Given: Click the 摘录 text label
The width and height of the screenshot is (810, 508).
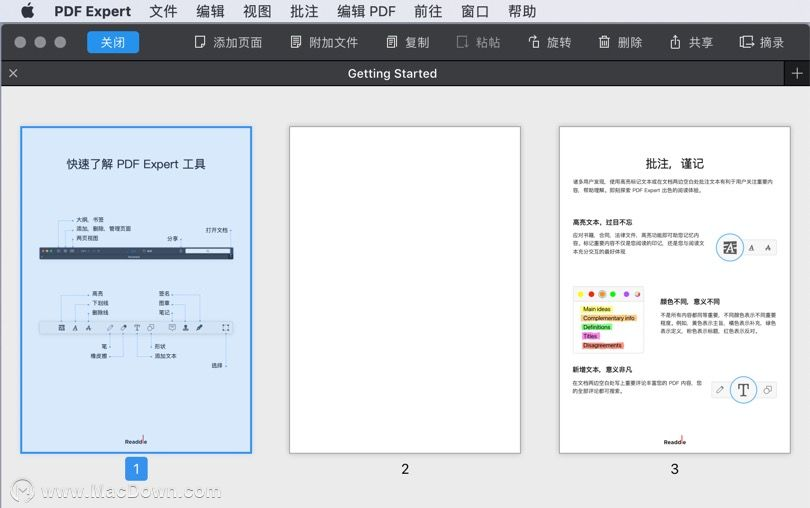Looking at the screenshot, I should 772,43.
